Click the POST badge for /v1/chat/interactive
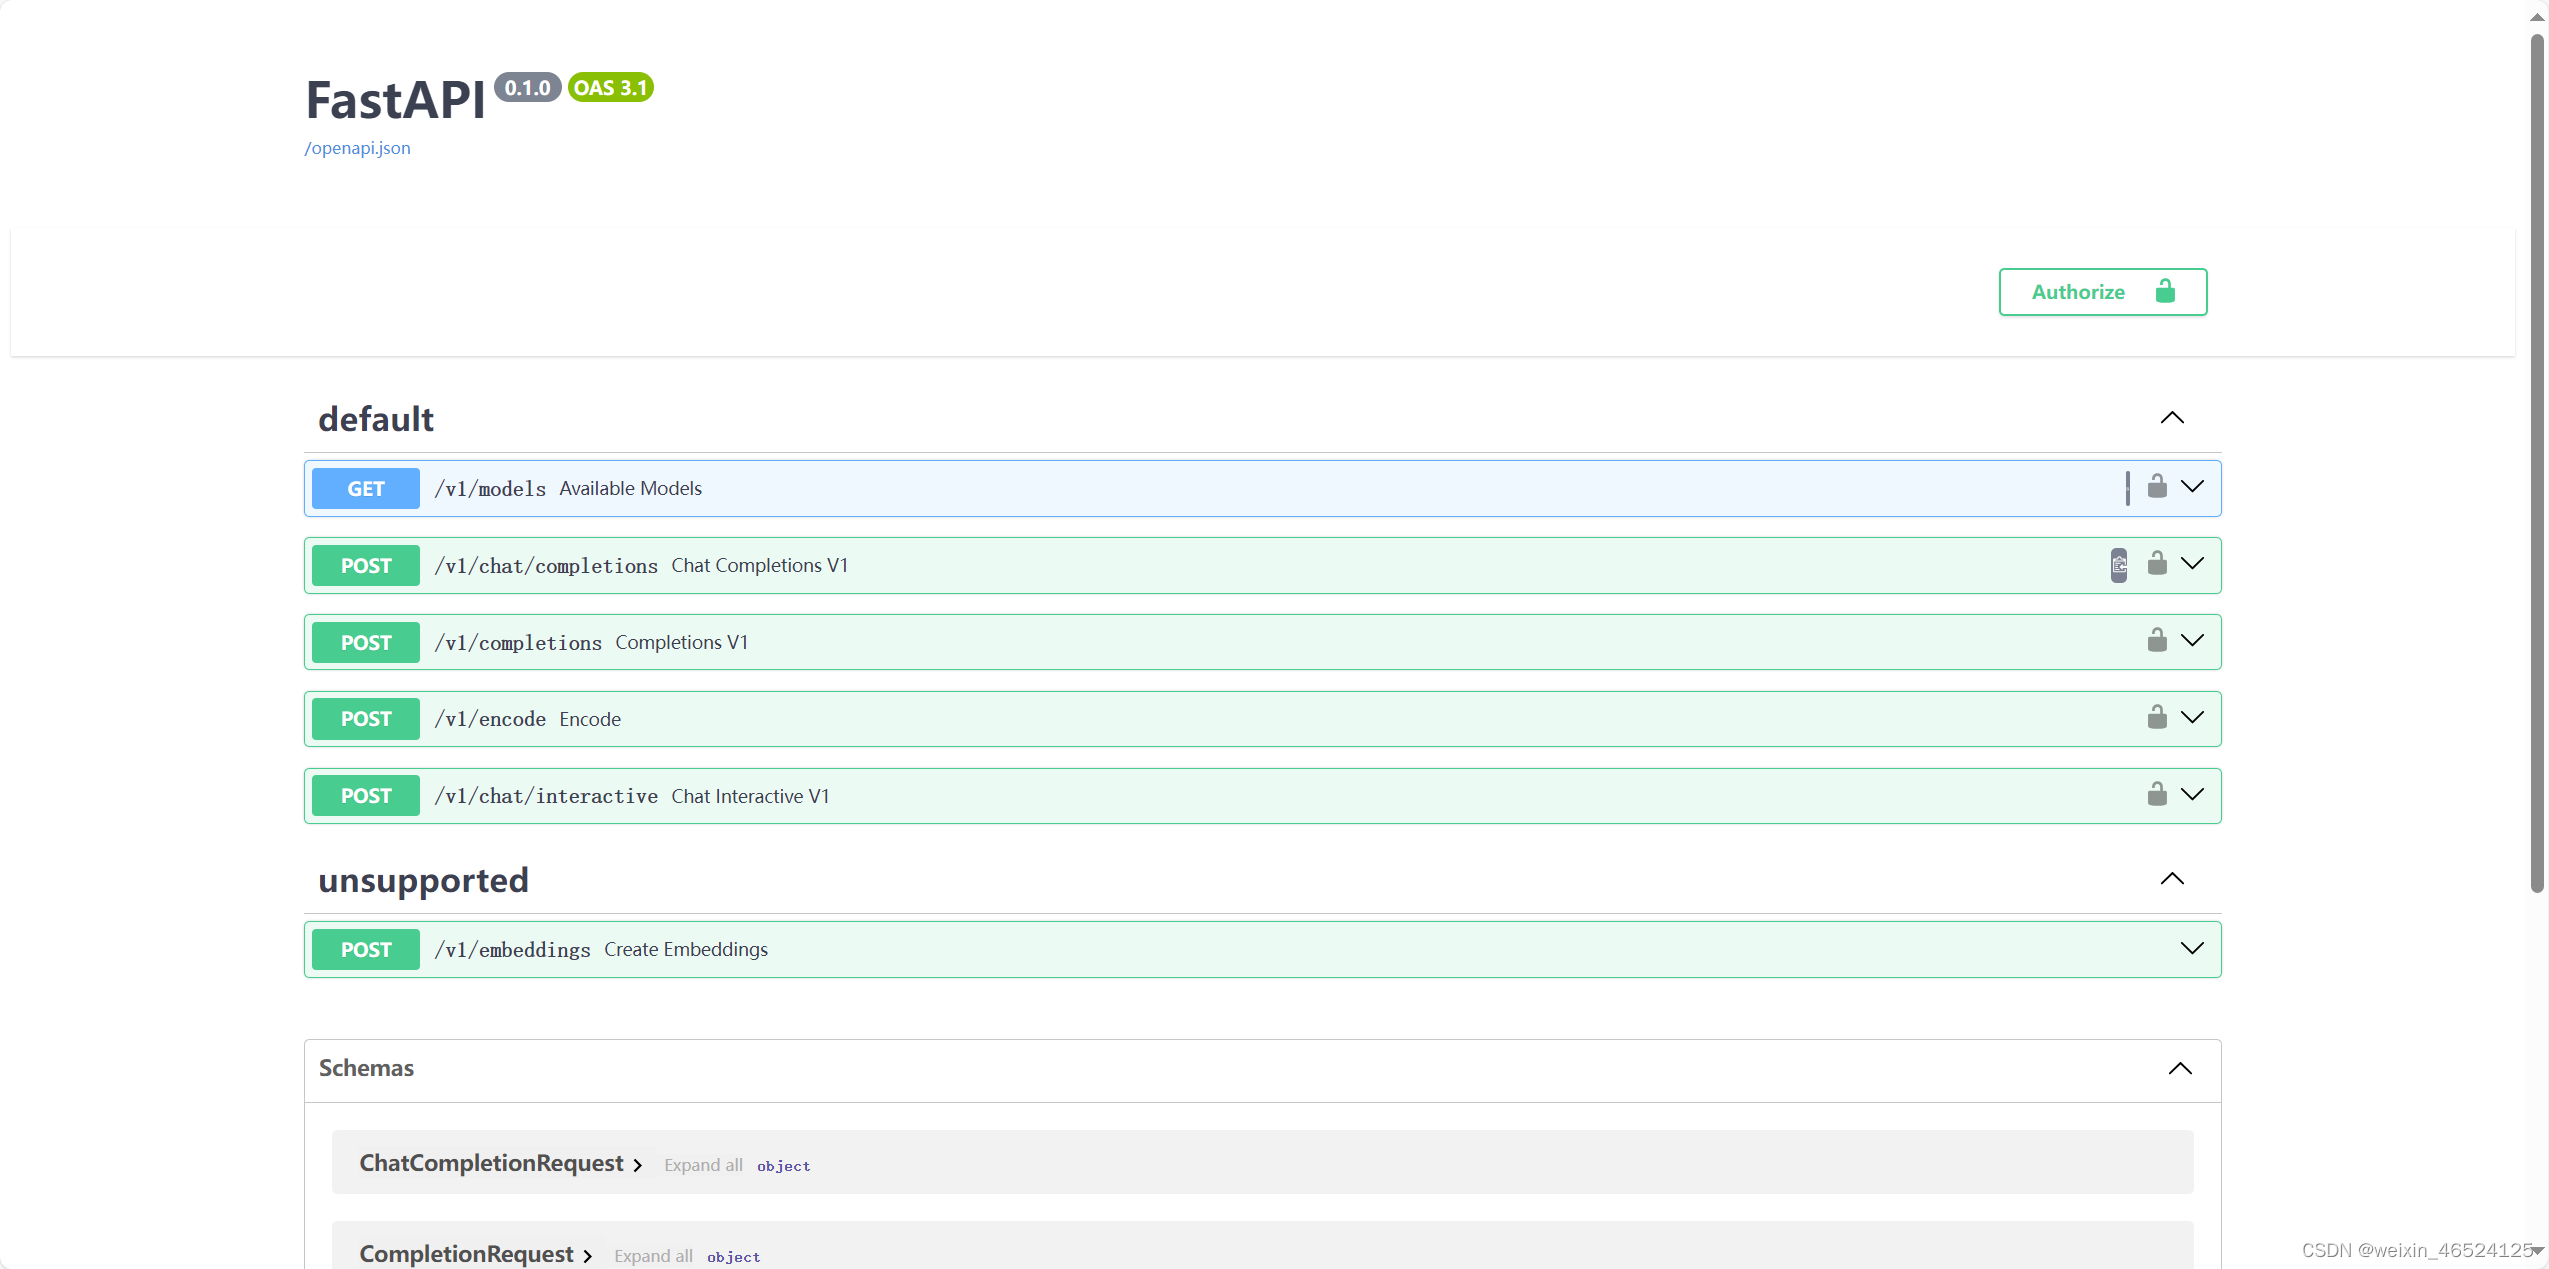The height and width of the screenshot is (1269, 2549). tap(366, 796)
